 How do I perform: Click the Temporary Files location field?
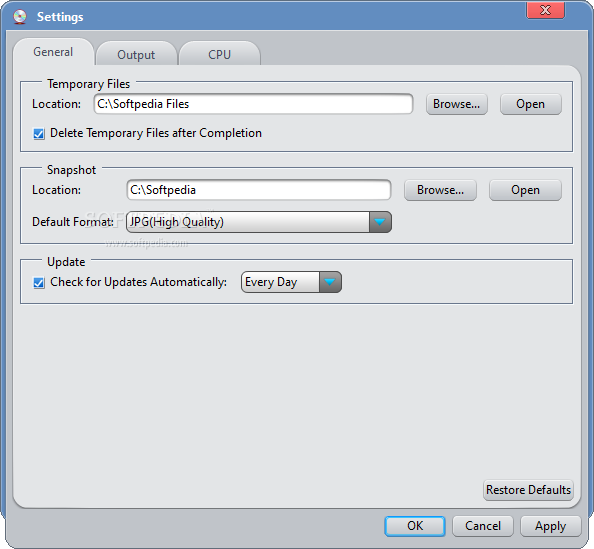pos(253,104)
